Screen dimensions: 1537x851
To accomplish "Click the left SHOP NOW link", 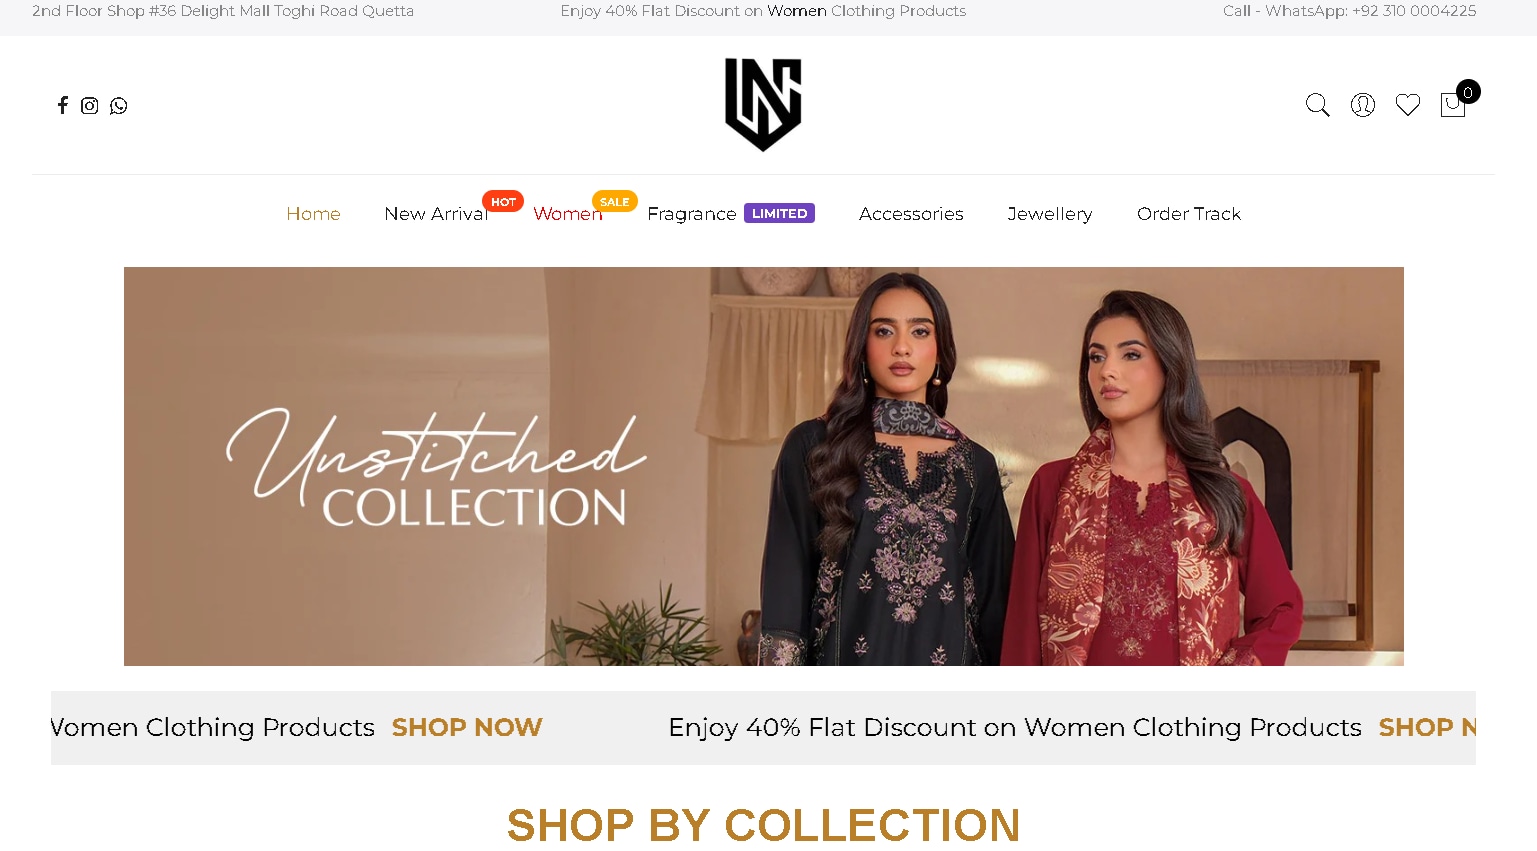I will tap(467, 727).
